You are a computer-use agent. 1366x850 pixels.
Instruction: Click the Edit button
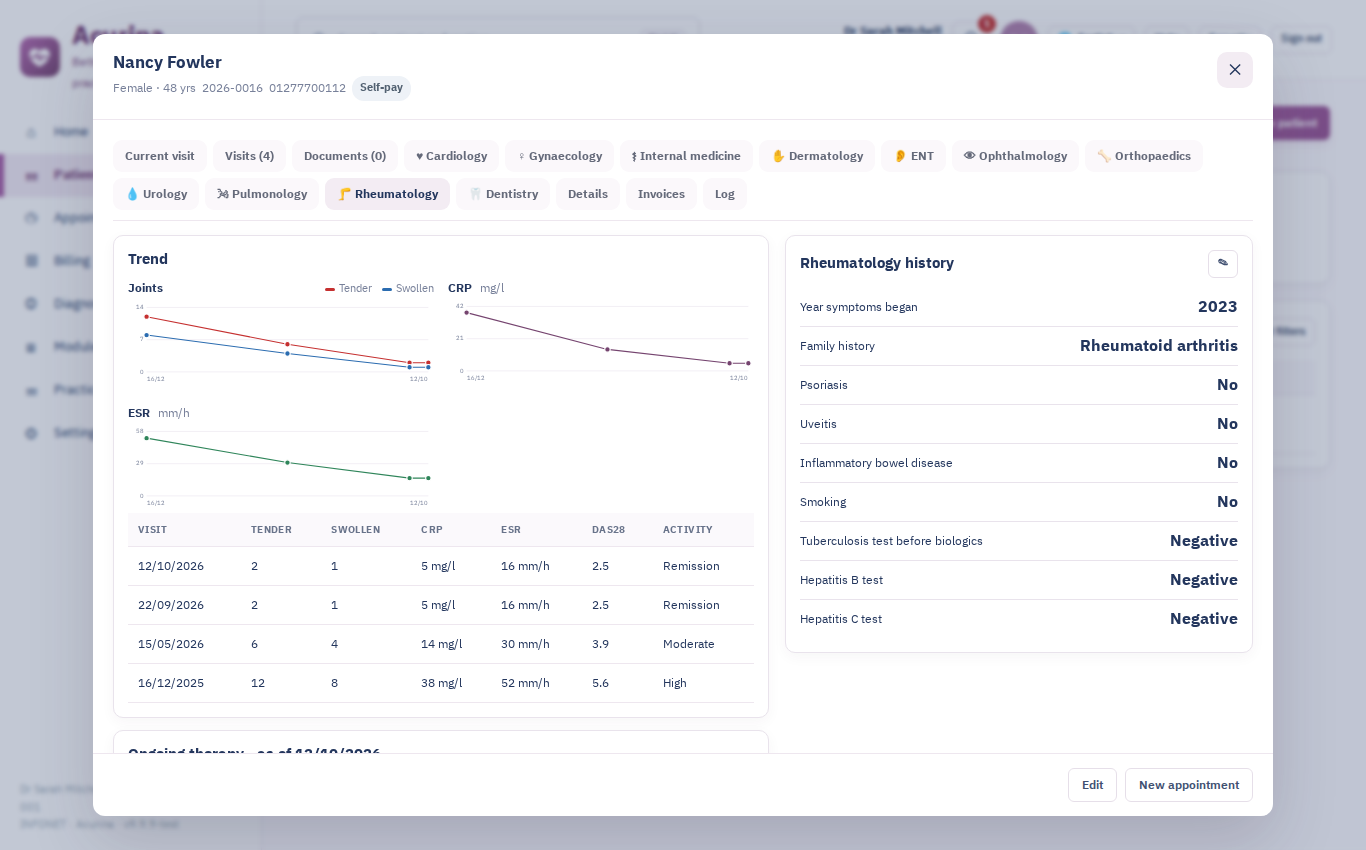[1092, 785]
